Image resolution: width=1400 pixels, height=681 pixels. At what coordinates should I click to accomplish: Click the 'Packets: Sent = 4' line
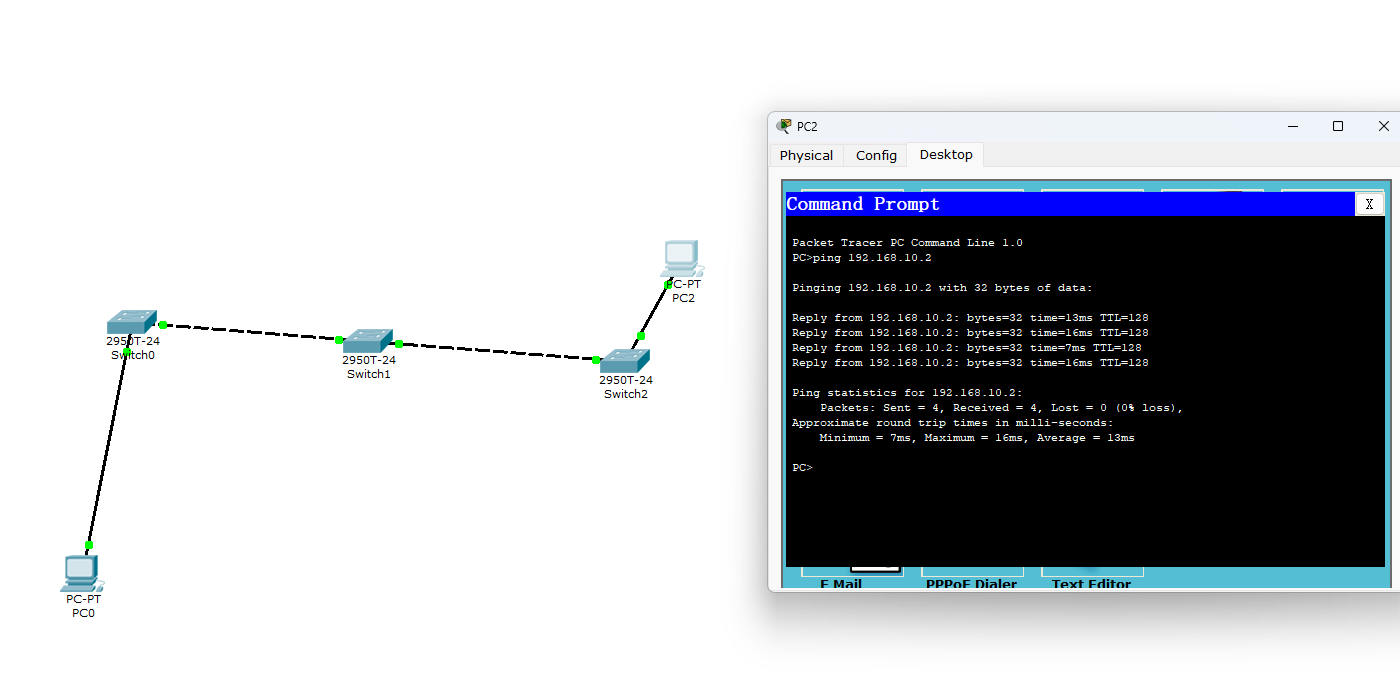[1001, 408]
